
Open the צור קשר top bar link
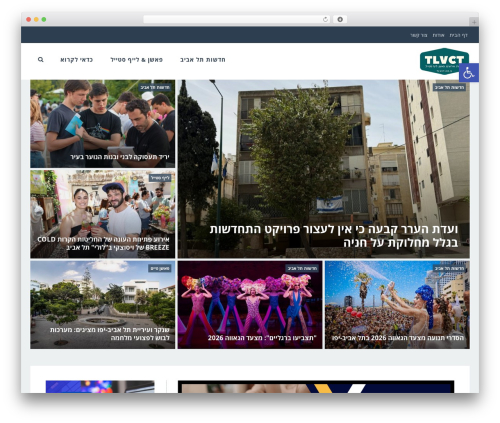(x=419, y=35)
